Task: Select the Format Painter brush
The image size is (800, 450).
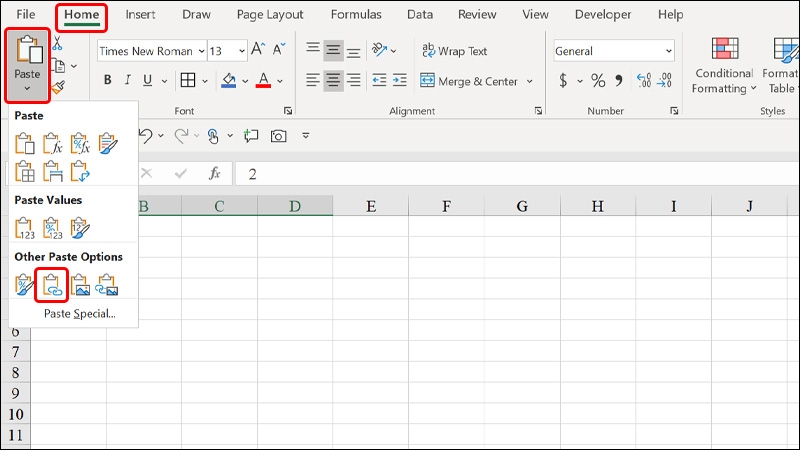Action: point(58,88)
